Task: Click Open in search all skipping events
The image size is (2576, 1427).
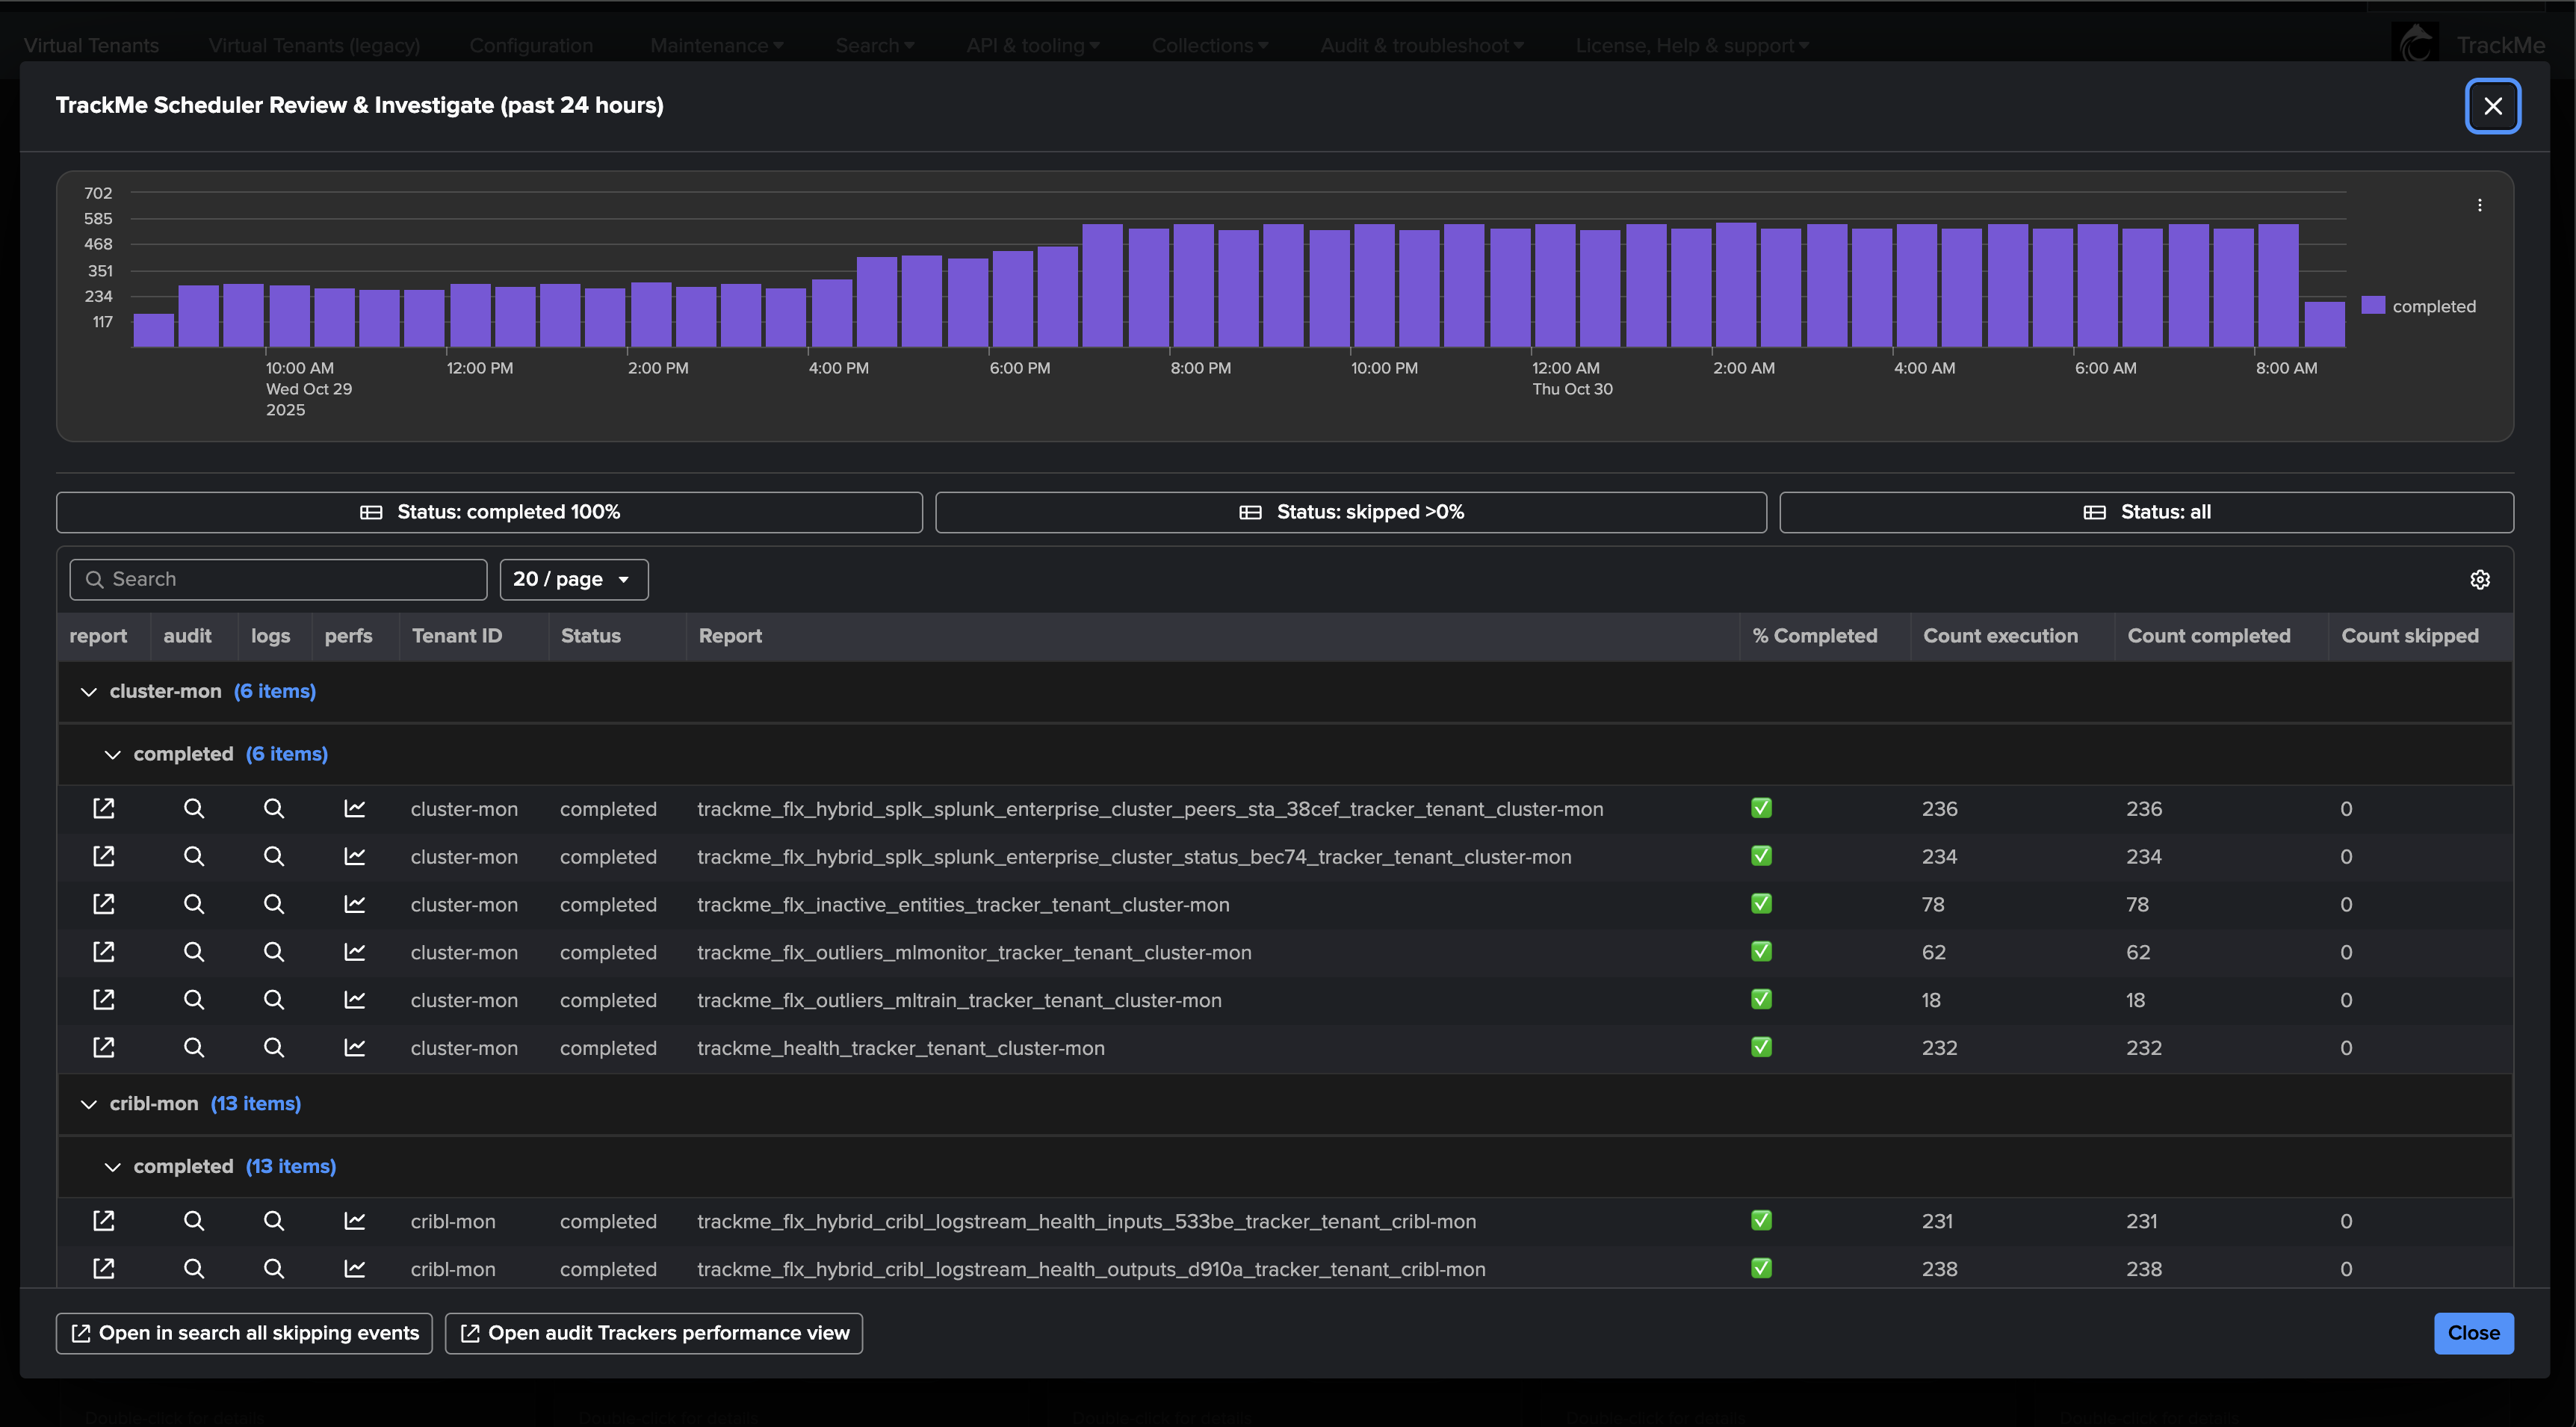Action: pos(244,1333)
